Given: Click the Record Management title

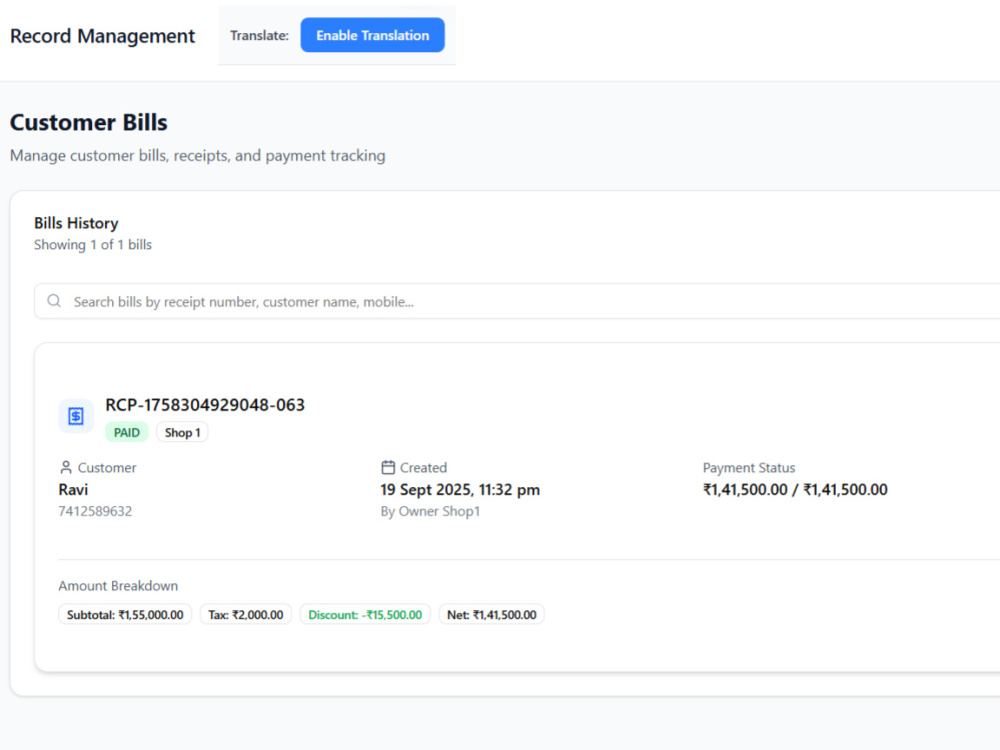Looking at the screenshot, I should point(103,36).
